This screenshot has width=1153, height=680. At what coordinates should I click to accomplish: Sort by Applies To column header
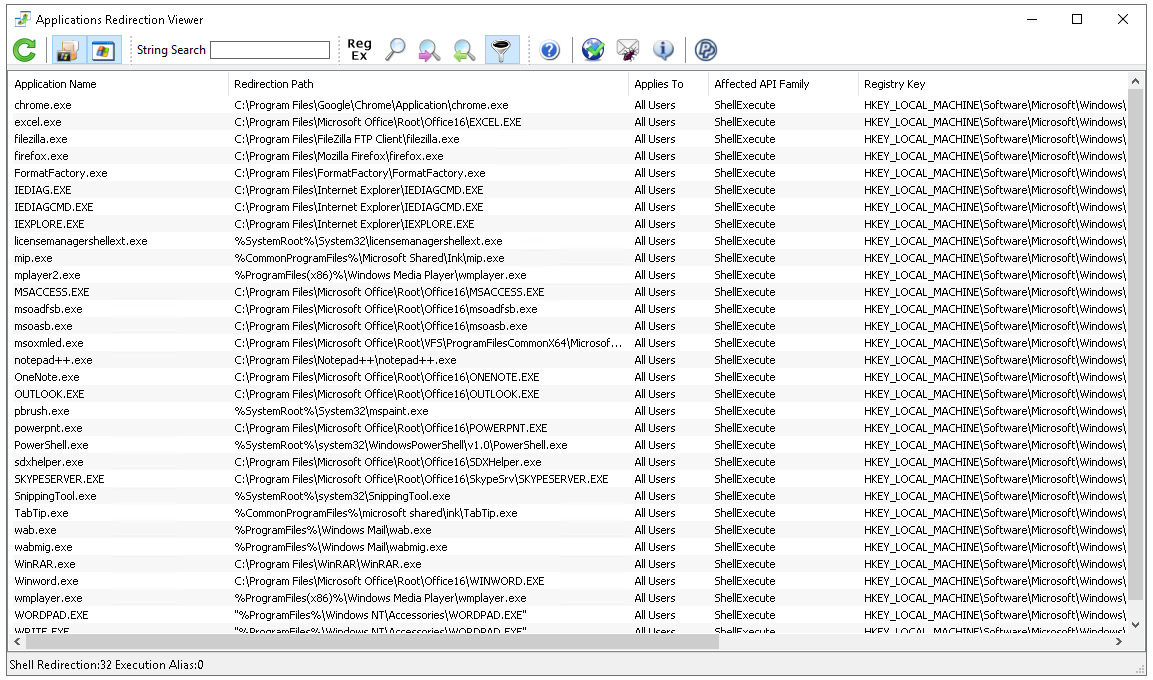click(668, 84)
